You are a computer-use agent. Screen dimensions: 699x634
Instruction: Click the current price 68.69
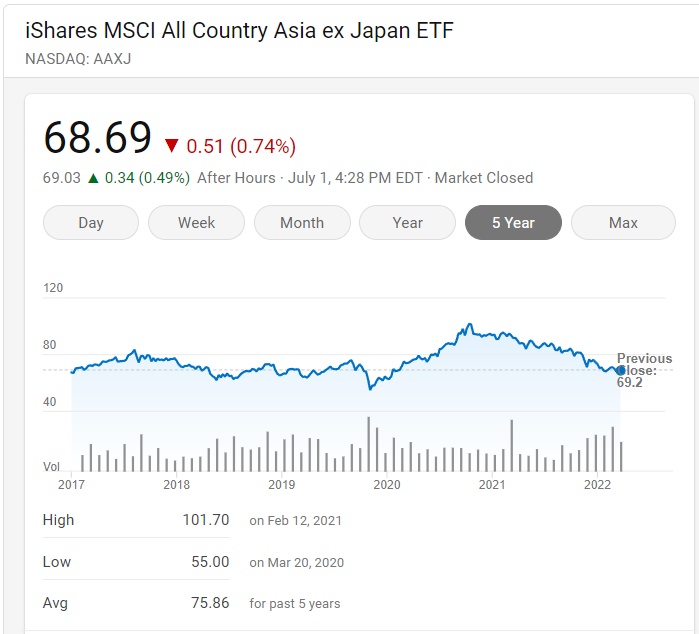click(97, 139)
